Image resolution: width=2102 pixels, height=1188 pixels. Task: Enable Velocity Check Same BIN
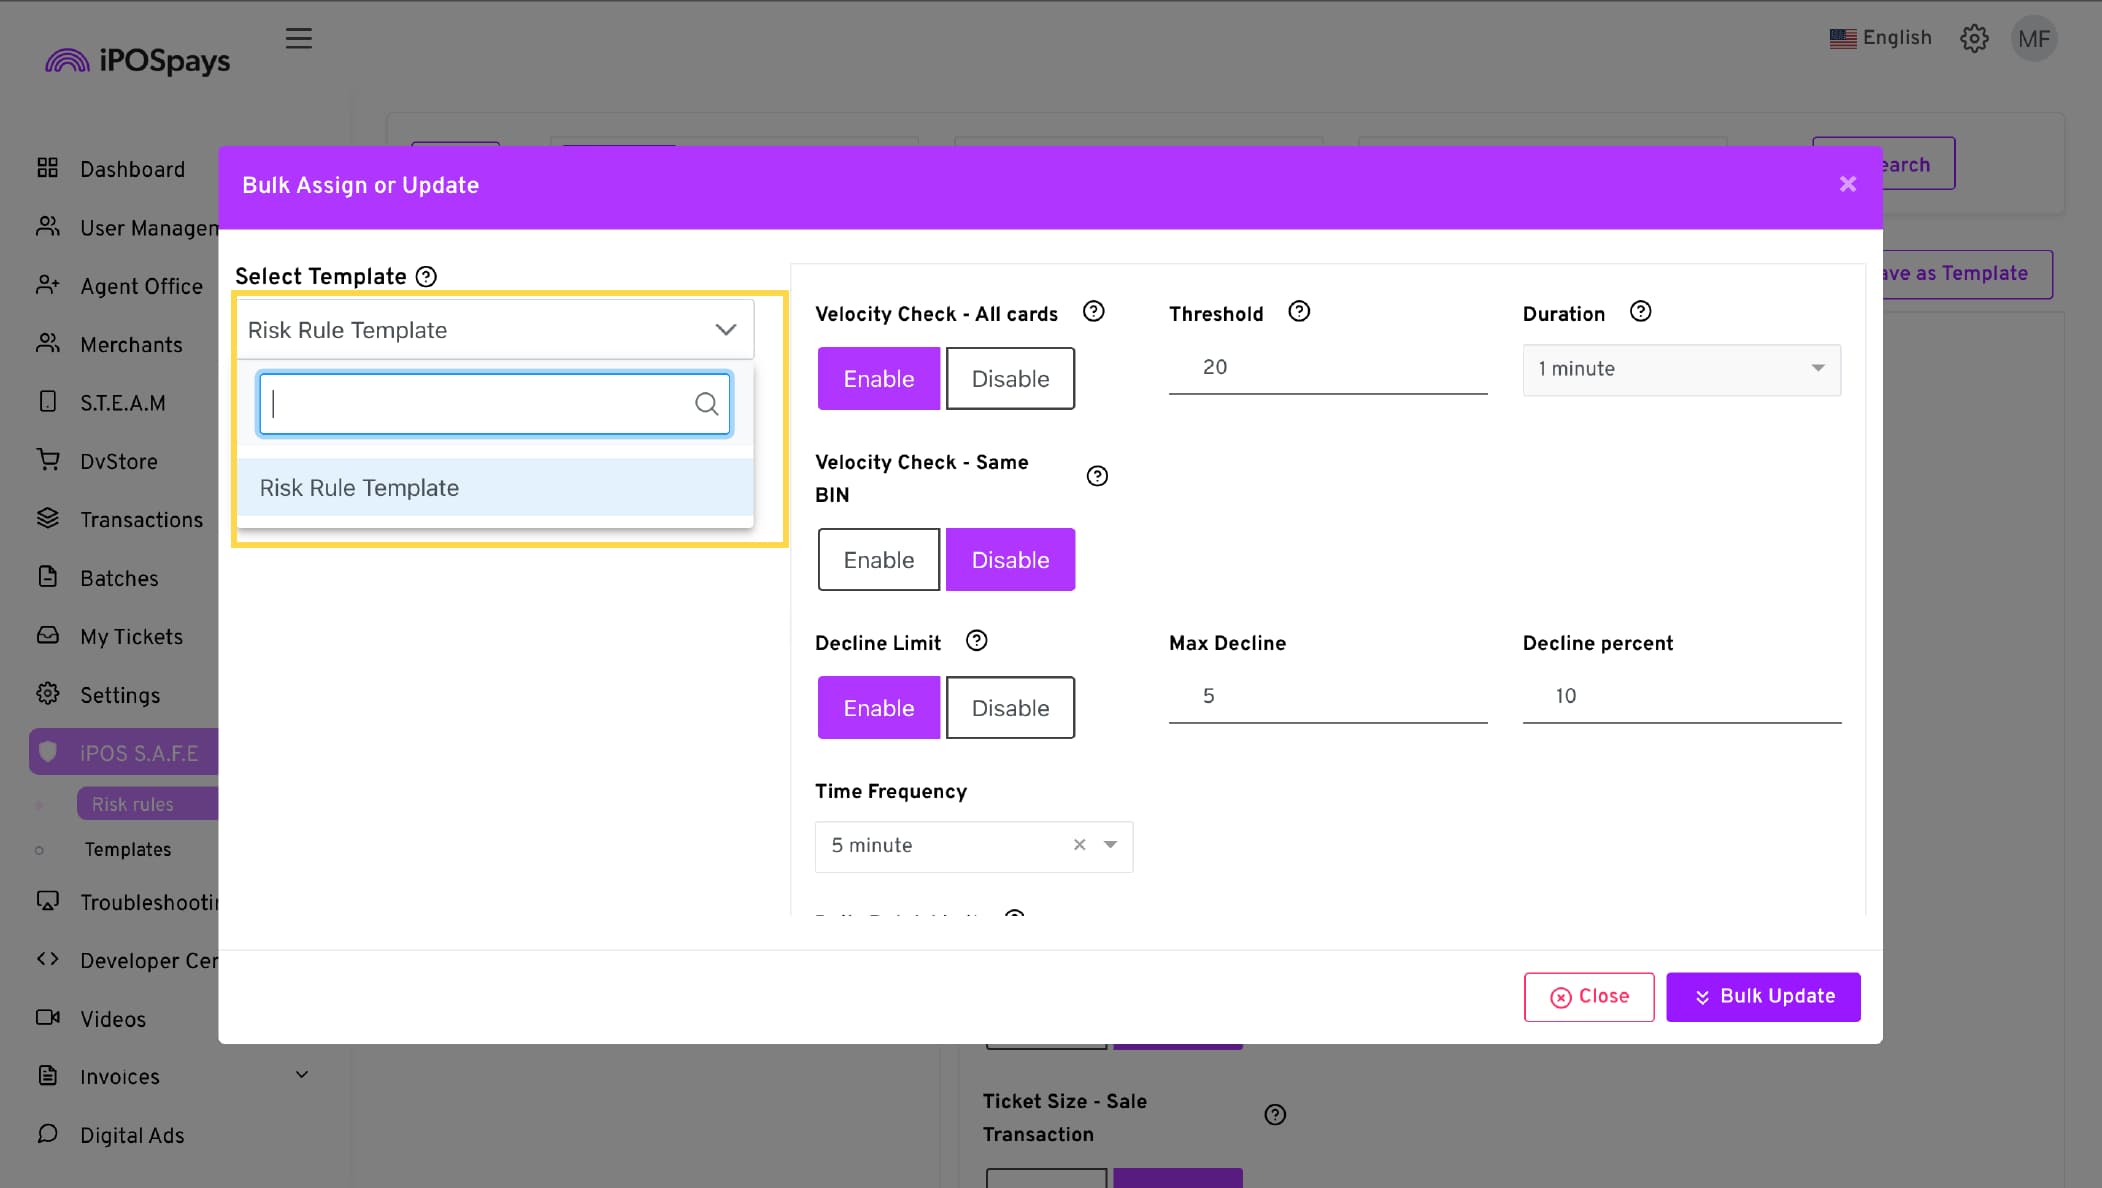tap(878, 560)
